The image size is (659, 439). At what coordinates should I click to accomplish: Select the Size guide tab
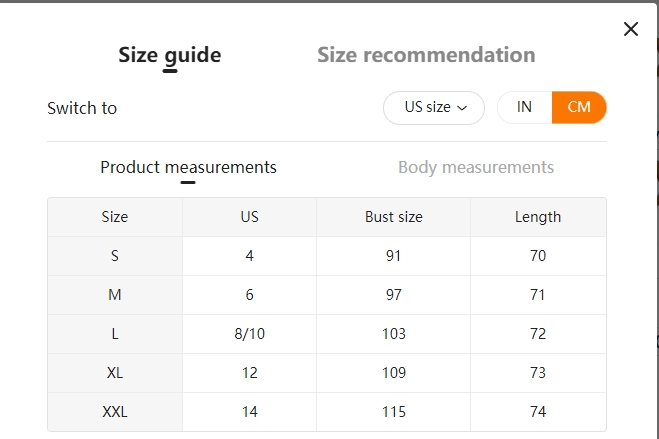point(170,55)
